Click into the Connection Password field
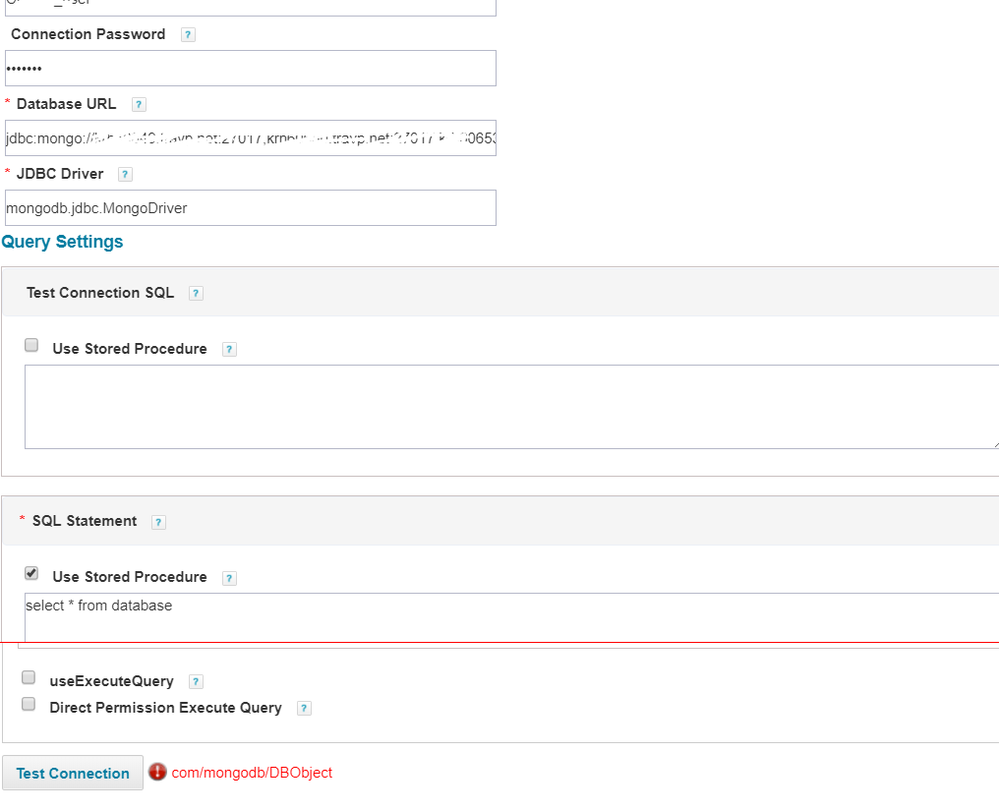This screenshot has width=999, height=801. (x=250, y=68)
